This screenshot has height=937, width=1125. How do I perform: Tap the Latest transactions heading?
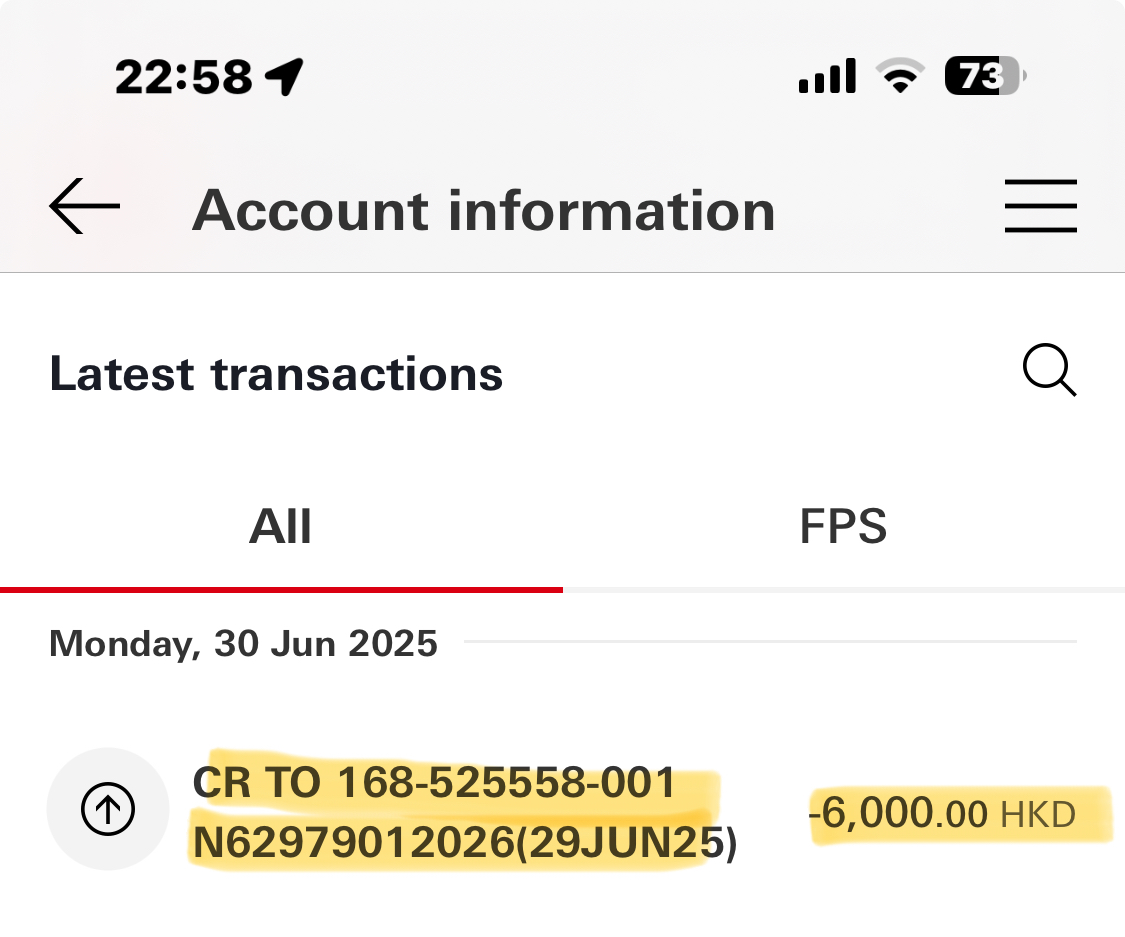276,374
